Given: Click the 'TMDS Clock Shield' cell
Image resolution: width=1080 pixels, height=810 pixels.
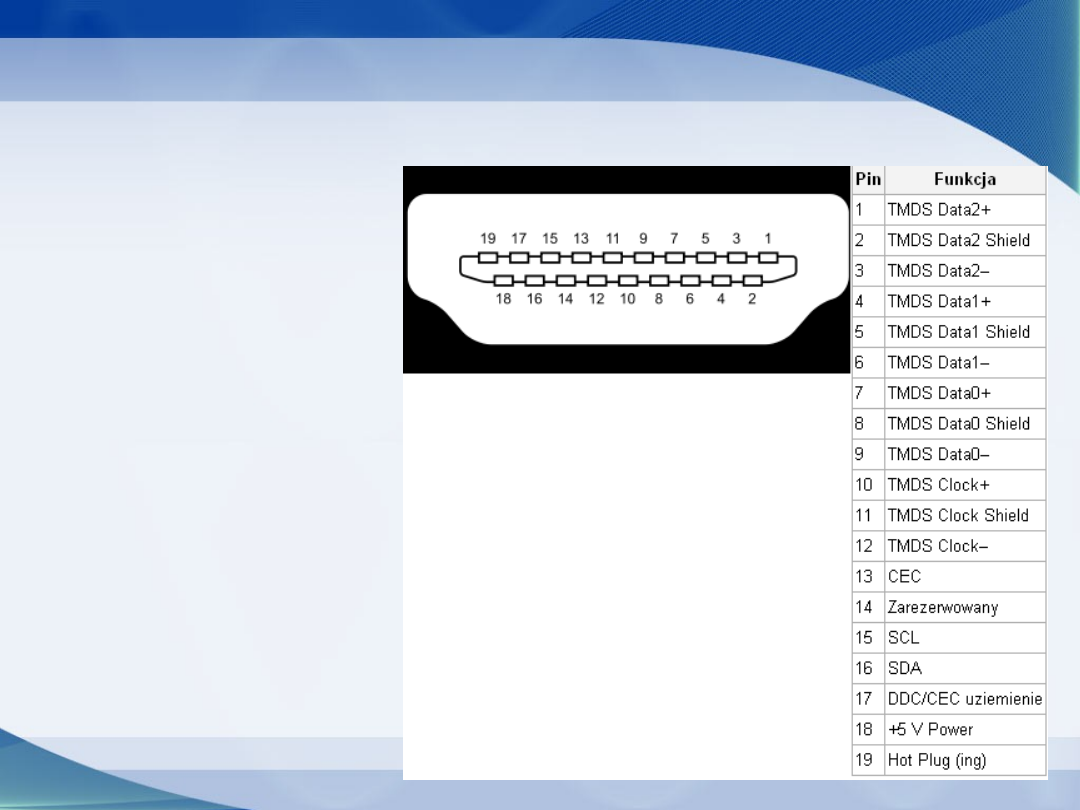Looking at the screenshot, I should pyautogui.click(x=958, y=516).
